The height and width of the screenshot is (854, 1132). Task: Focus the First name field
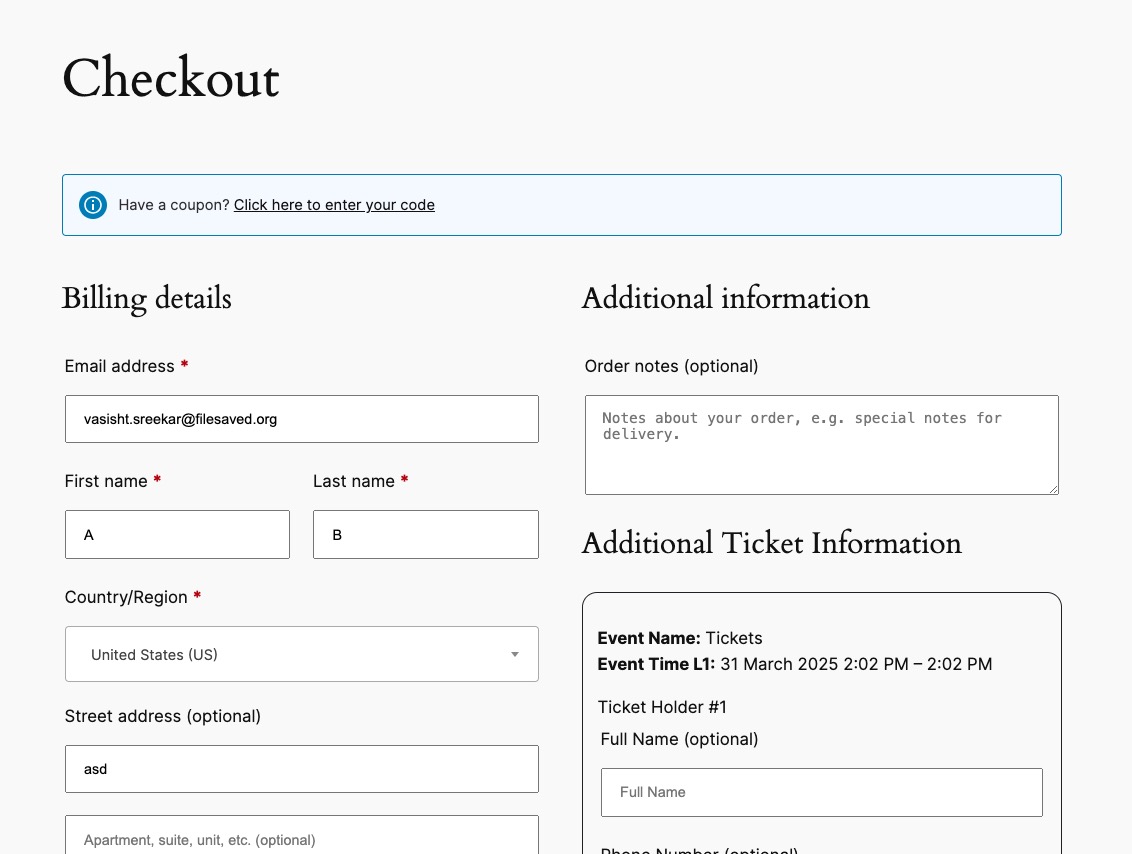178,534
